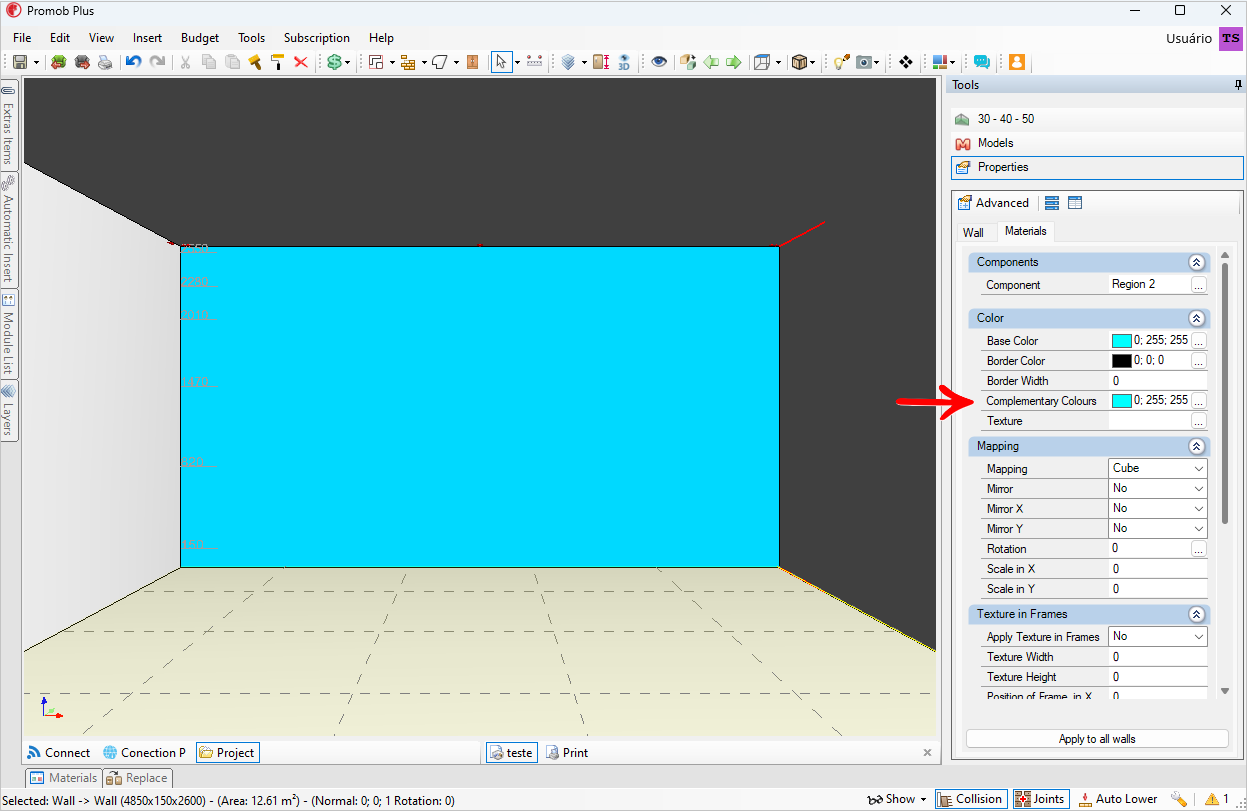Screen dimensions: 1247x811
Task: Toggle the Joints button in status bar
Action: pos(1040,799)
